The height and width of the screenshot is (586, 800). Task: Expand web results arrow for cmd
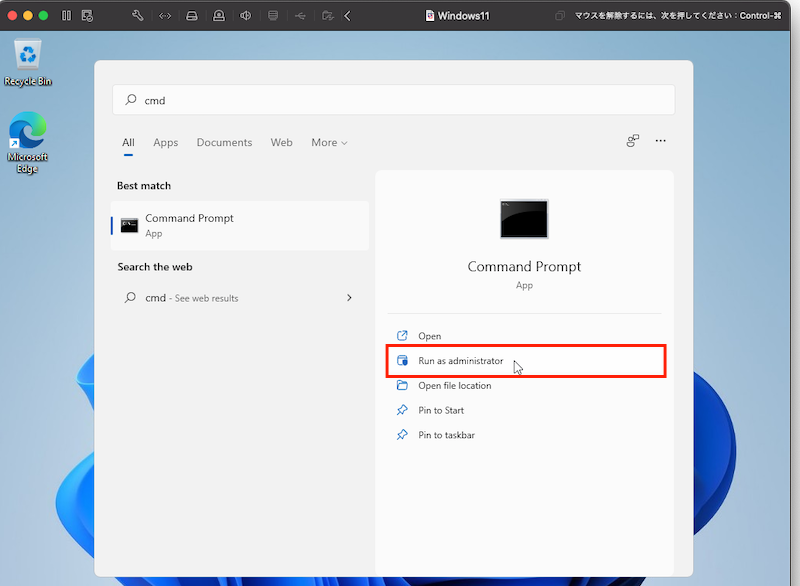[349, 298]
